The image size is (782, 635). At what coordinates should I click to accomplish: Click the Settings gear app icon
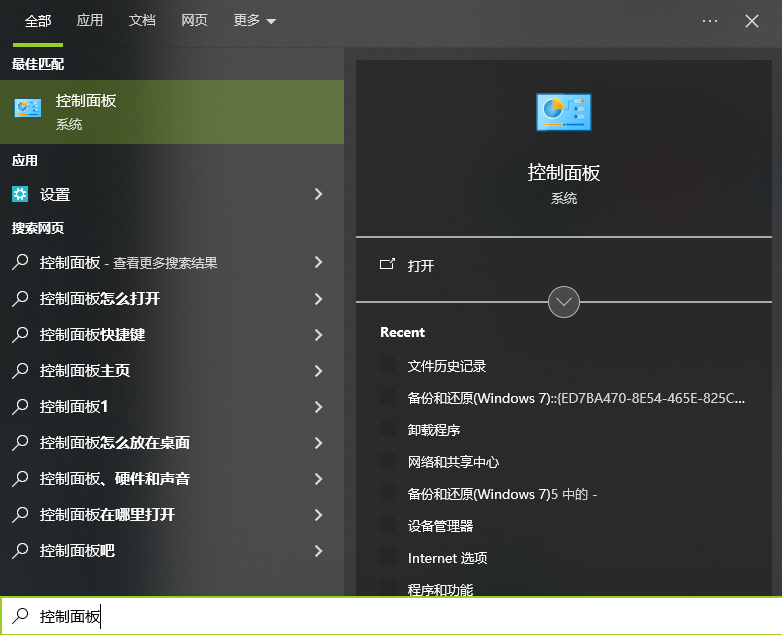pos(20,194)
